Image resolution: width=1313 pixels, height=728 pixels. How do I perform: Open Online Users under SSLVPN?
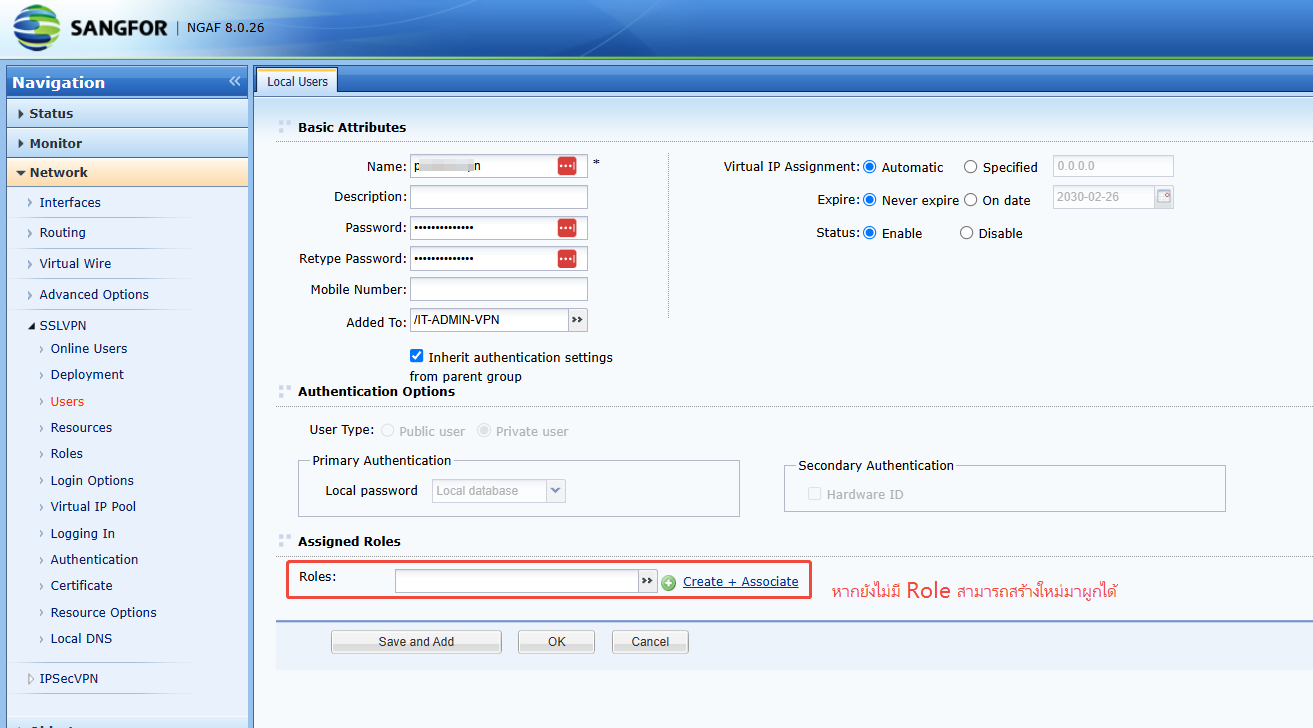(89, 348)
